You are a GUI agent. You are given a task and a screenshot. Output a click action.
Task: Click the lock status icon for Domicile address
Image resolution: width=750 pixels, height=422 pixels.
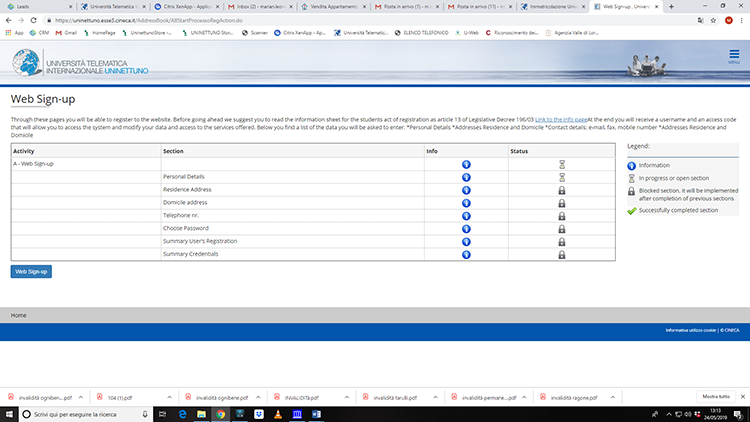point(561,203)
